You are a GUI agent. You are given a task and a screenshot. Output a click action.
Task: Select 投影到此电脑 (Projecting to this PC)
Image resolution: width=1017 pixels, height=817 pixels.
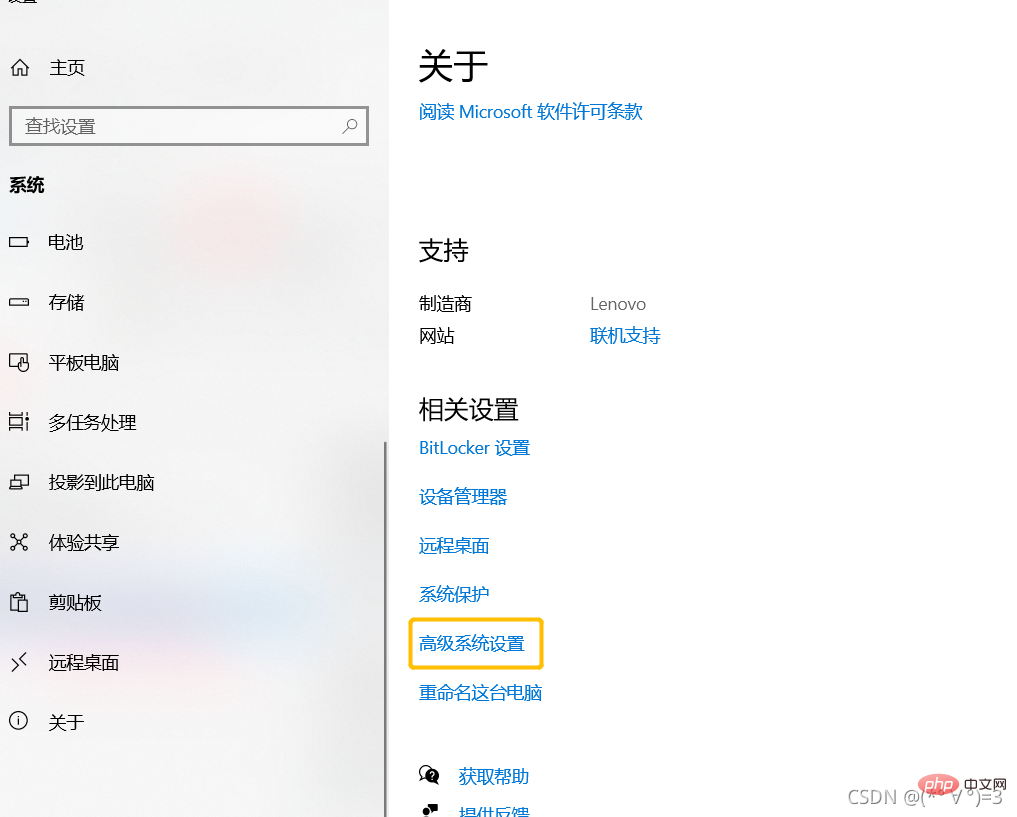point(100,482)
